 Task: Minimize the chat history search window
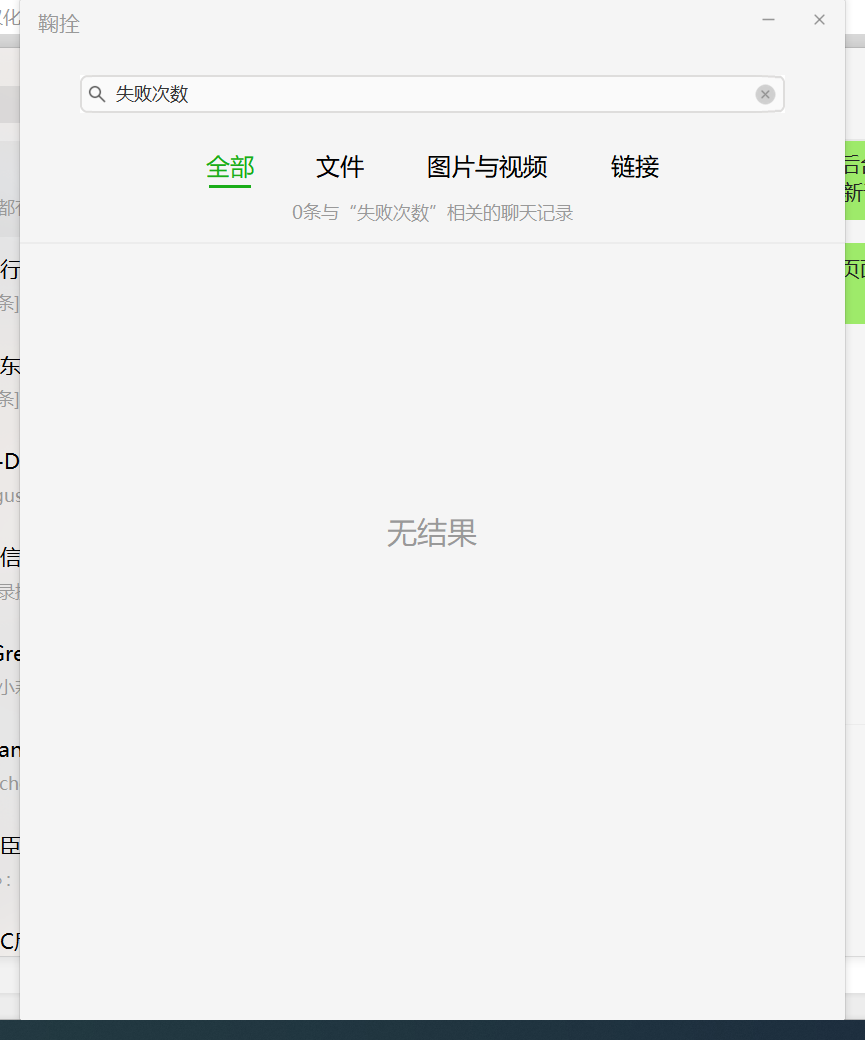(x=768, y=20)
